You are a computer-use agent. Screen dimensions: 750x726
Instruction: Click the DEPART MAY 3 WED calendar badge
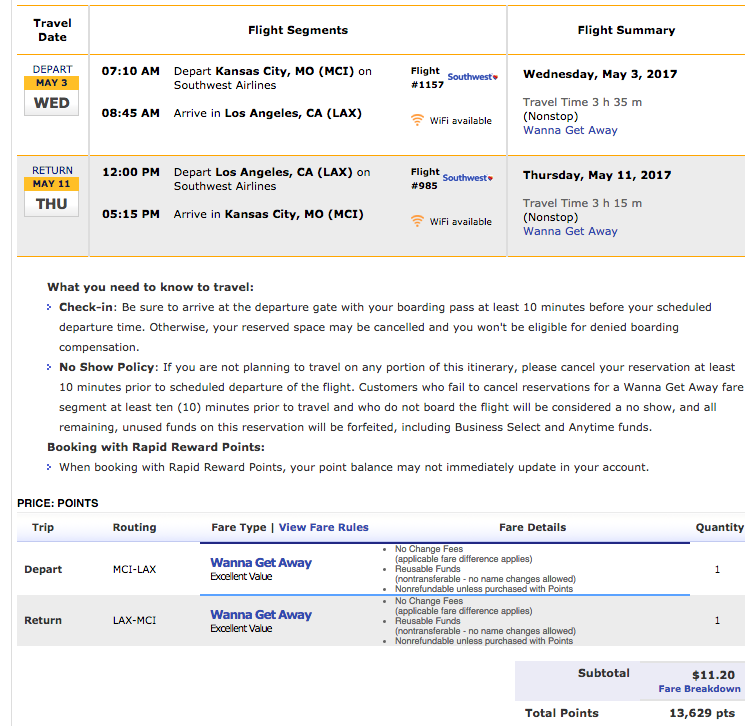(52, 90)
